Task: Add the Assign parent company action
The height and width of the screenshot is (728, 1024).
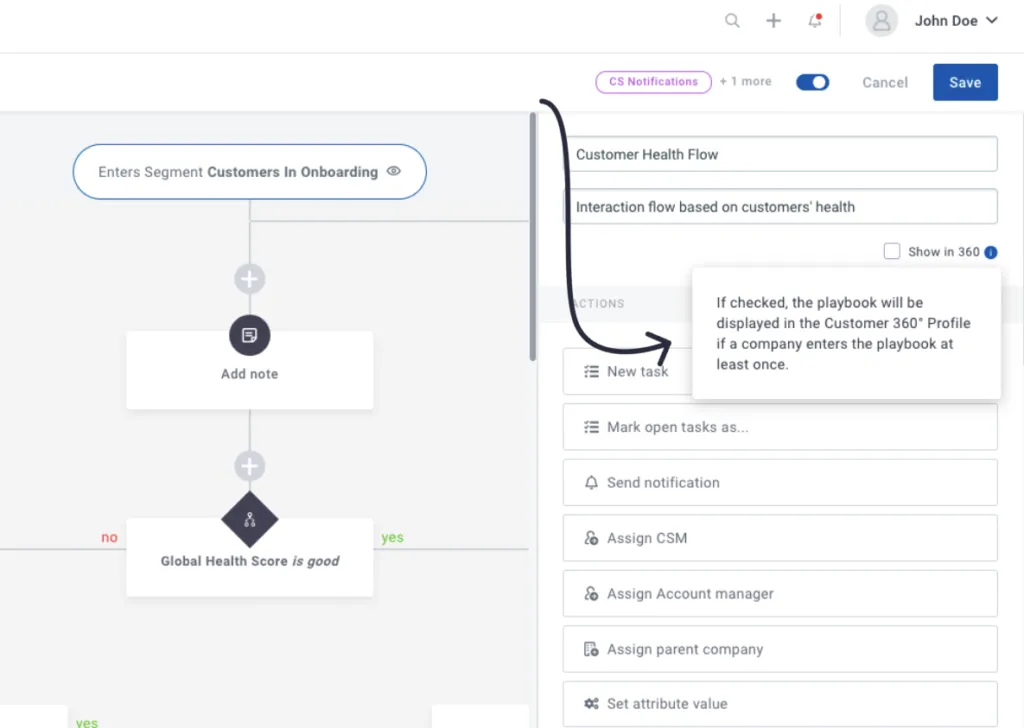Action: click(x=780, y=649)
